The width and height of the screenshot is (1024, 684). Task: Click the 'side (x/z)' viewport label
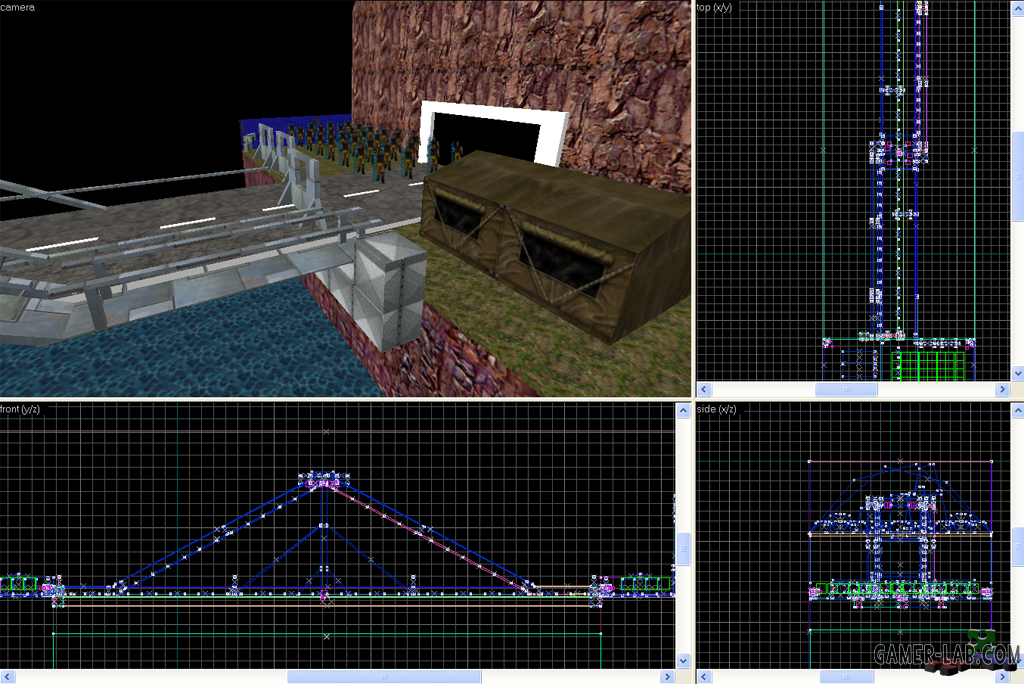716,409
